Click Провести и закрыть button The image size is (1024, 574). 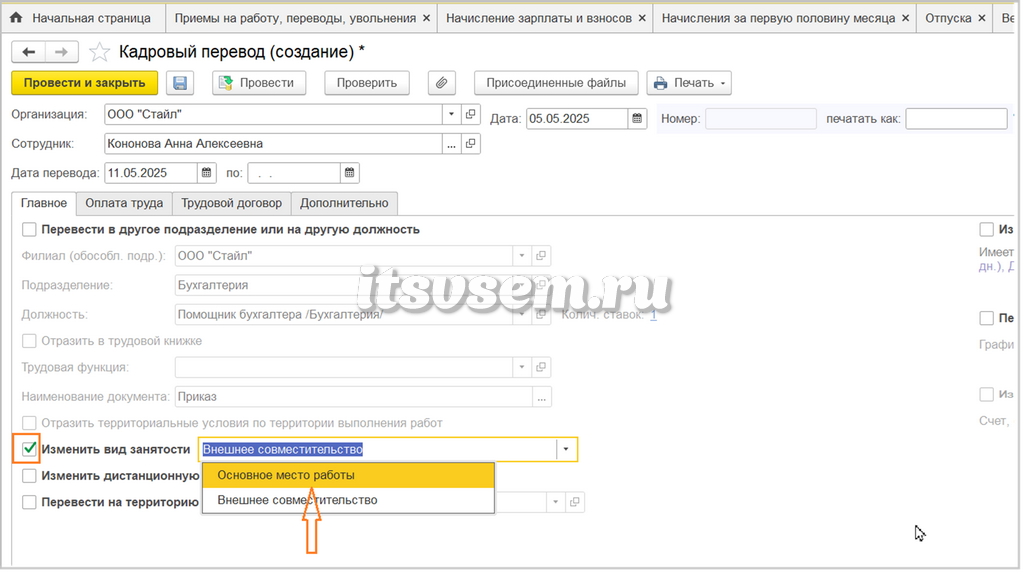pos(84,83)
